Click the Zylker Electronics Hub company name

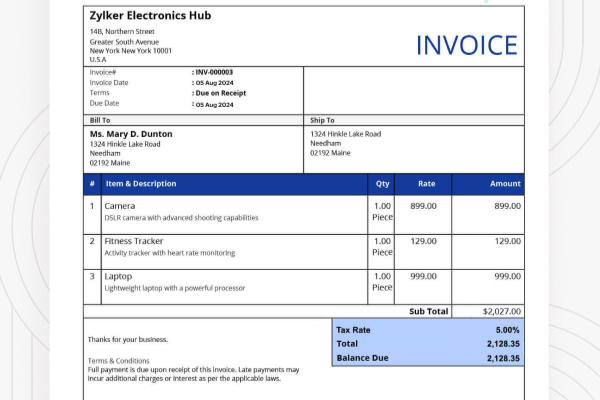[150, 16]
